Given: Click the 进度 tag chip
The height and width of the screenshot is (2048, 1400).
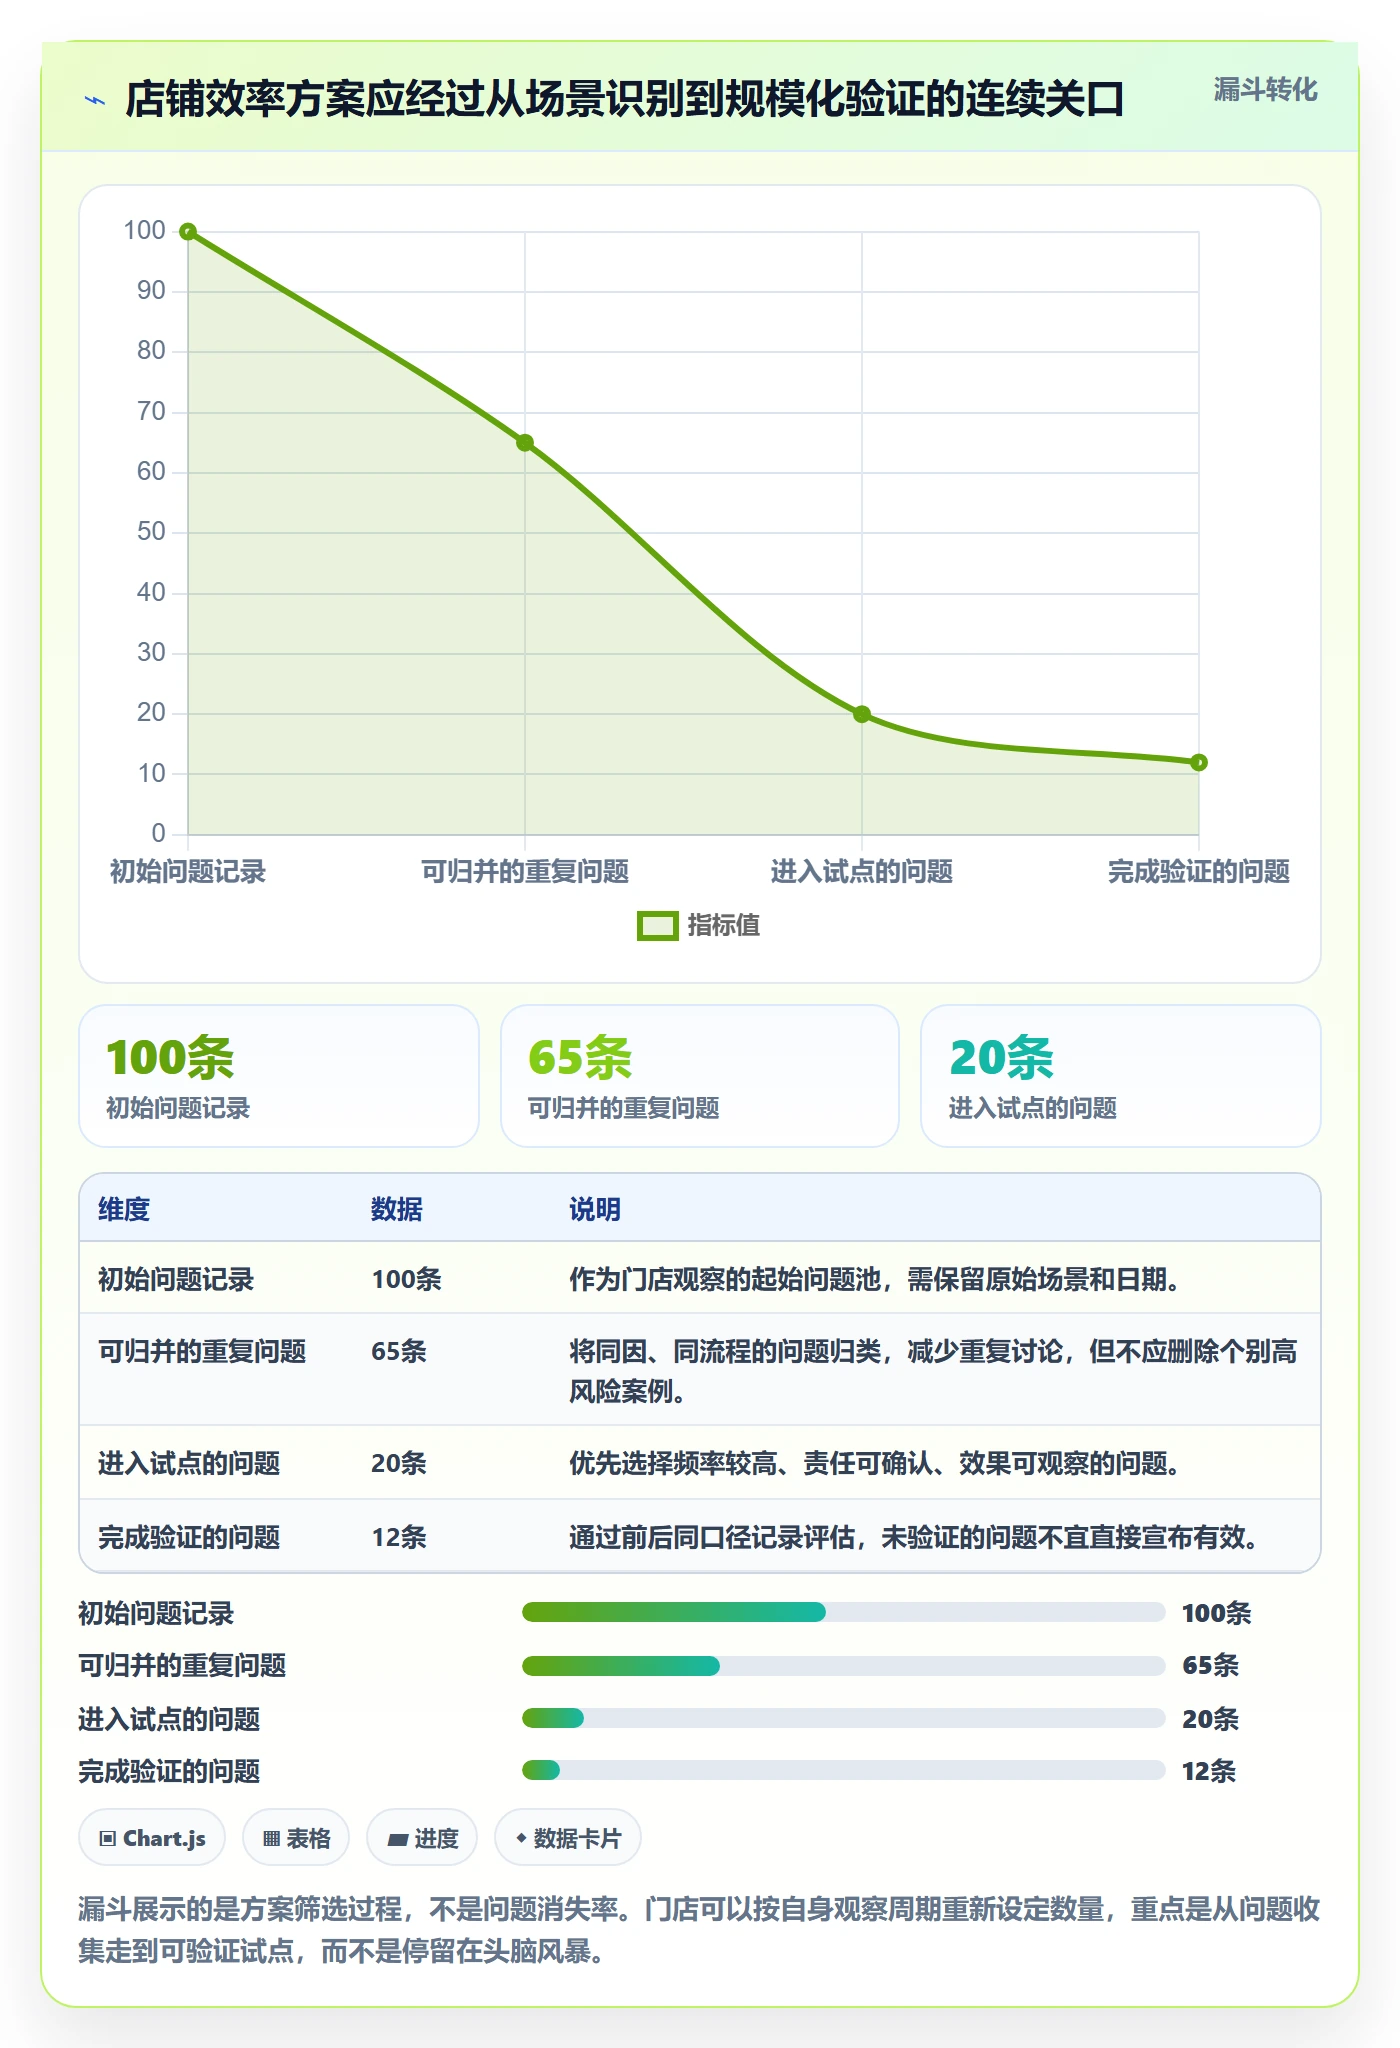Looking at the screenshot, I should coord(422,1838).
